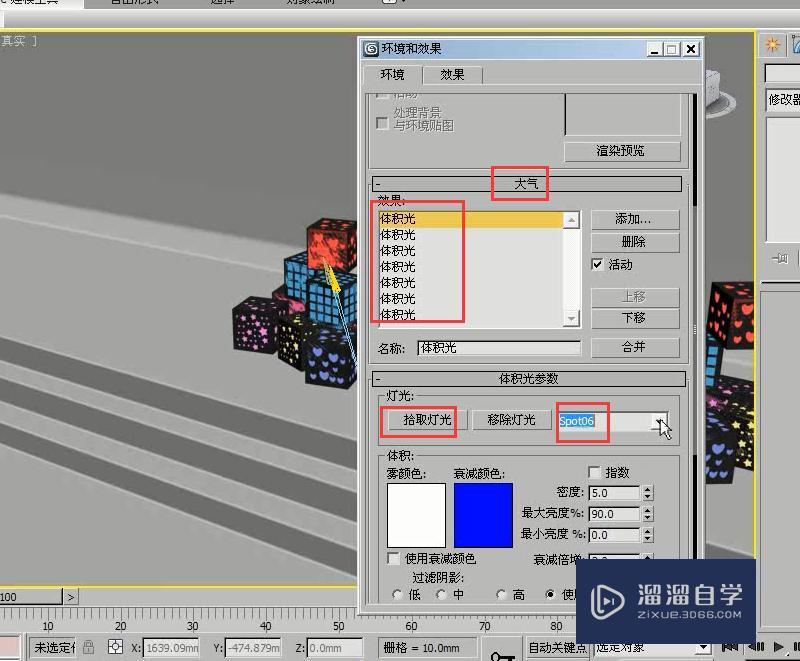Select the 低 filter shadows radio button
800x661 pixels.
click(x=397, y=594)
